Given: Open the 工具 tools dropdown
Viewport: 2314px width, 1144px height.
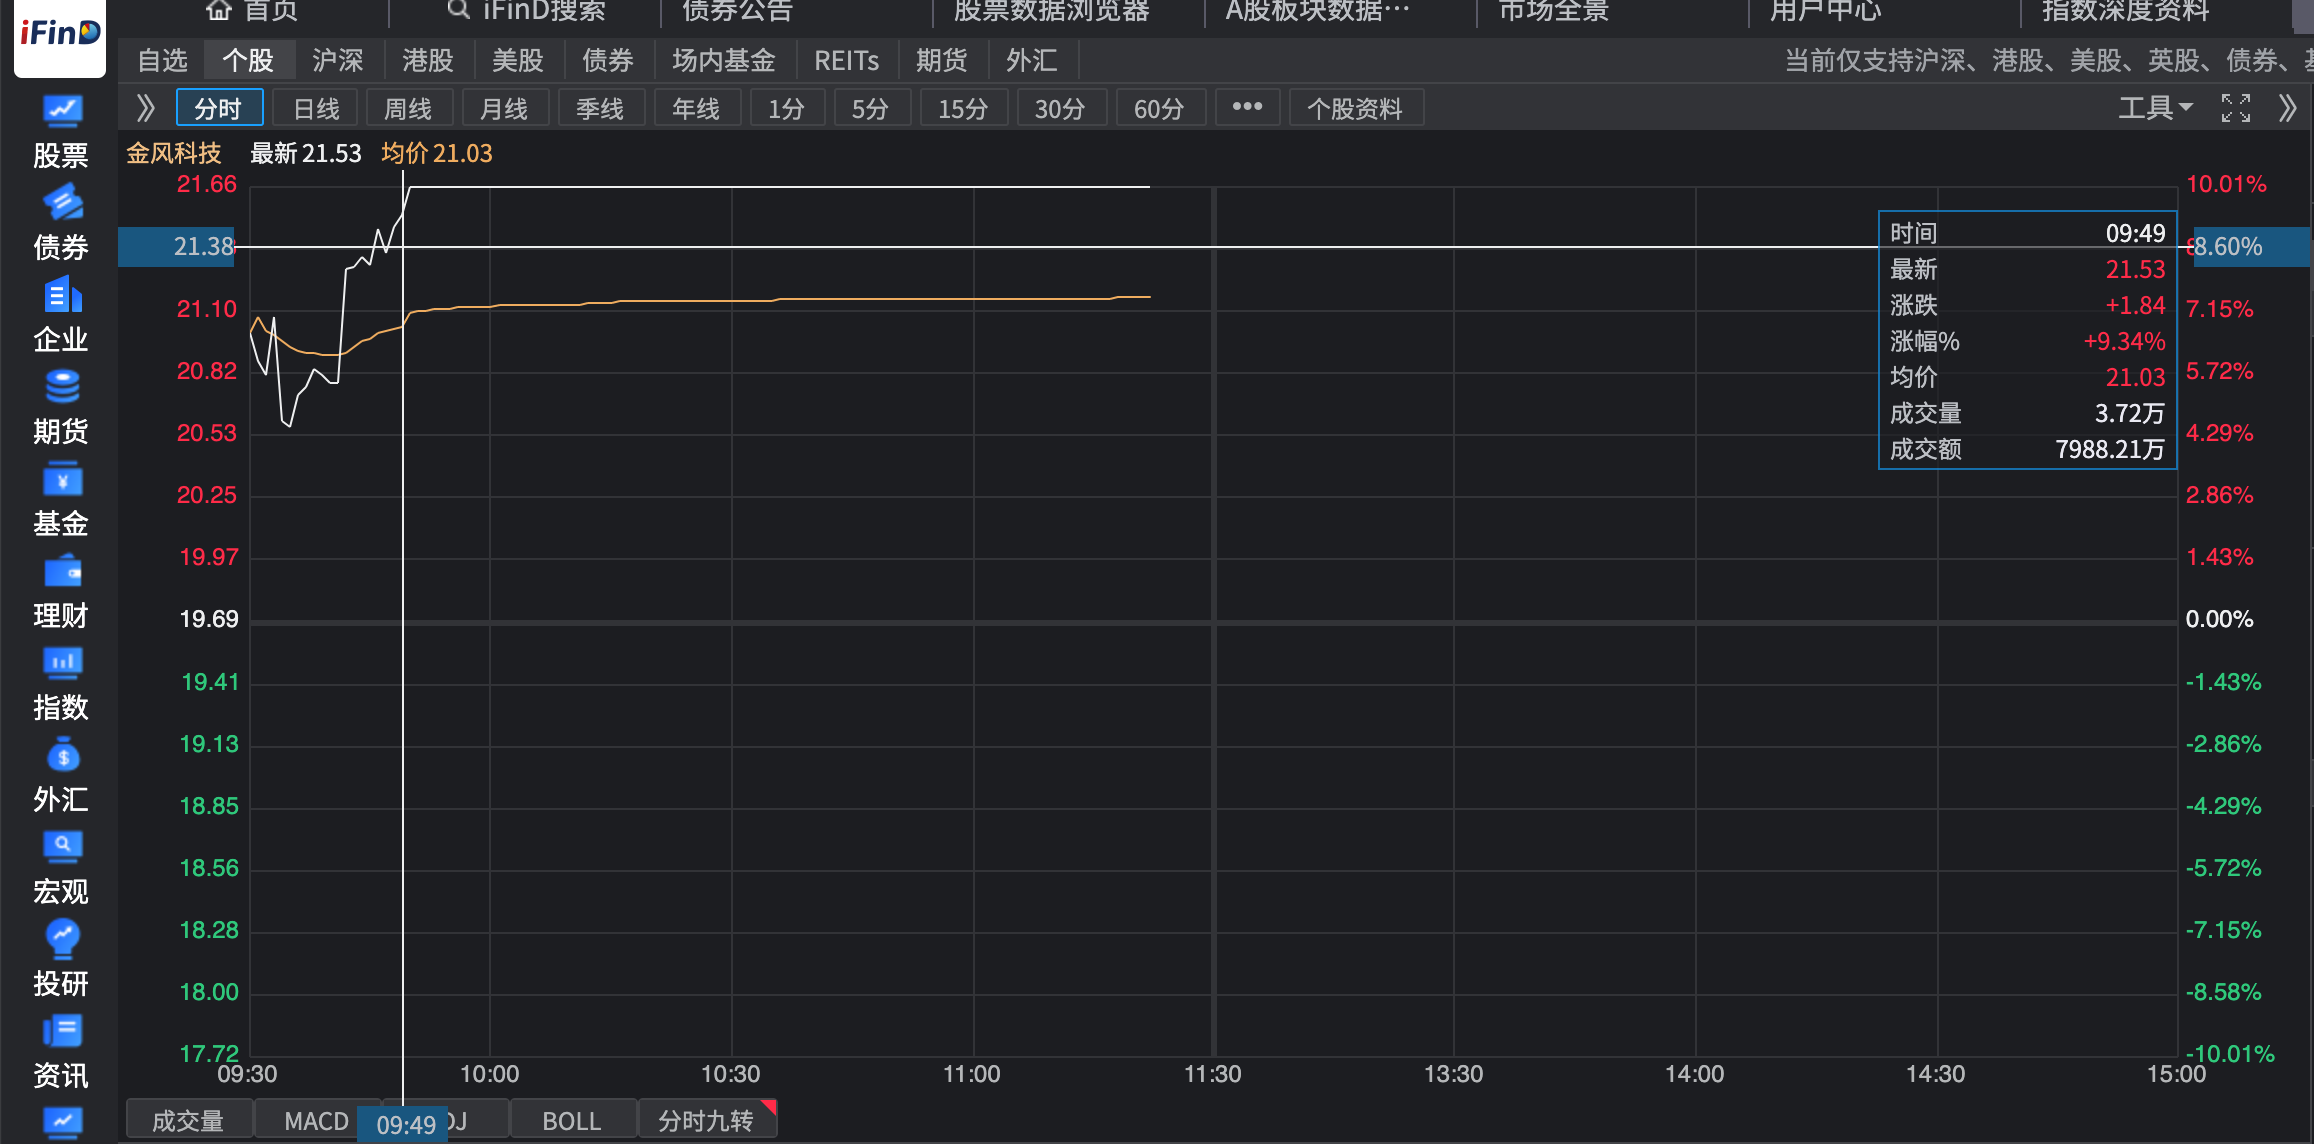Looking at the screenshot, I should (x=2155, y=108).
